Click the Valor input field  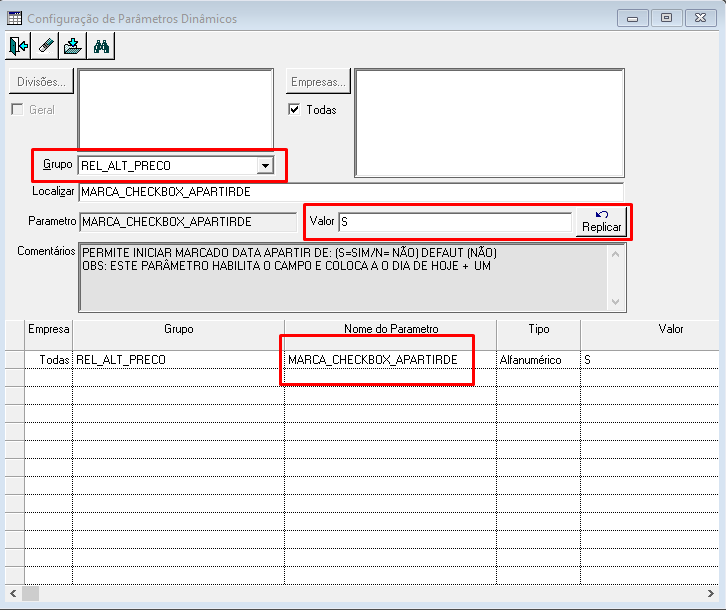coord(455,222)
